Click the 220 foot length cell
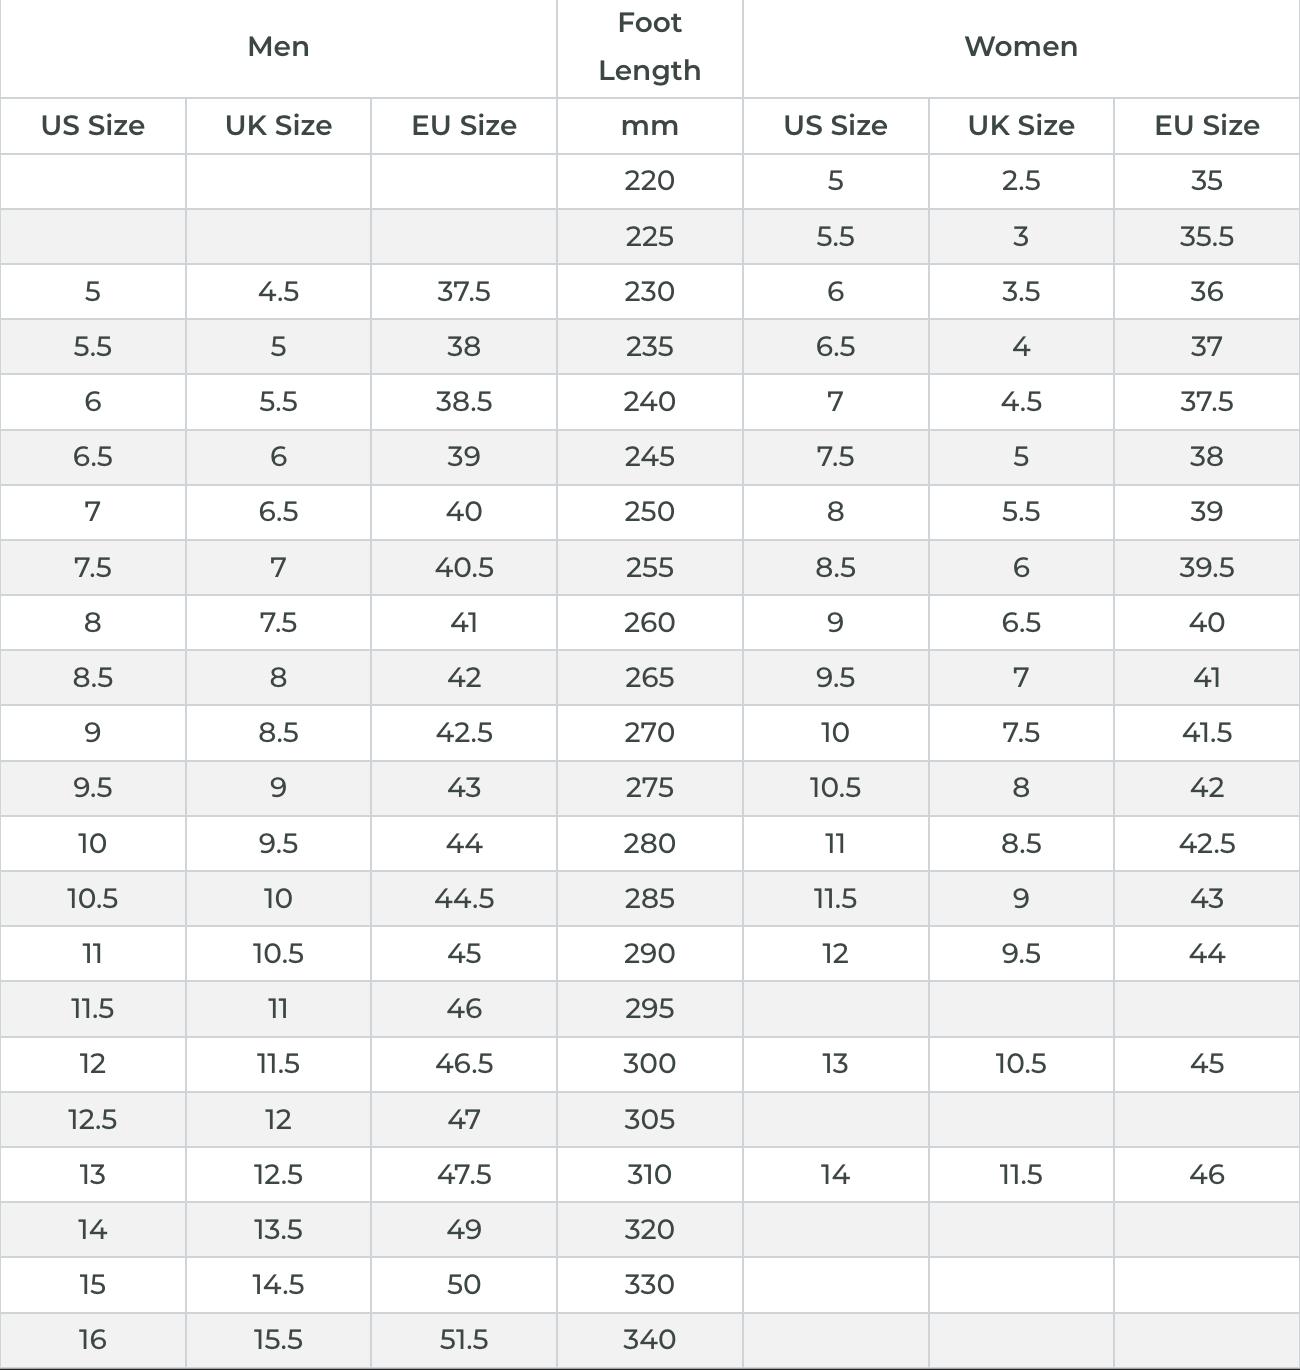This screenshot has width=1300, height=1370. [x=649, y=181]
